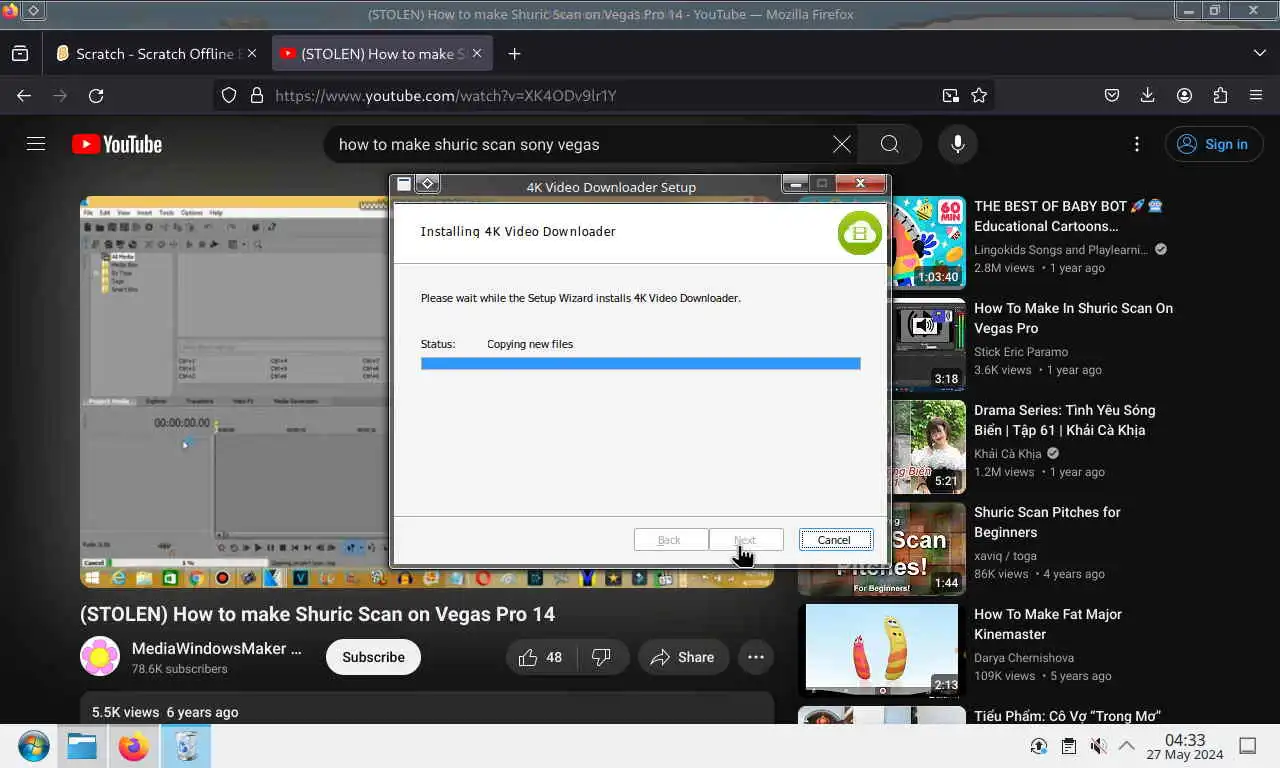Screen dimensions: 1280x768
Task: Go to YouTube home via logo
Action: click(x=117, y=145)
